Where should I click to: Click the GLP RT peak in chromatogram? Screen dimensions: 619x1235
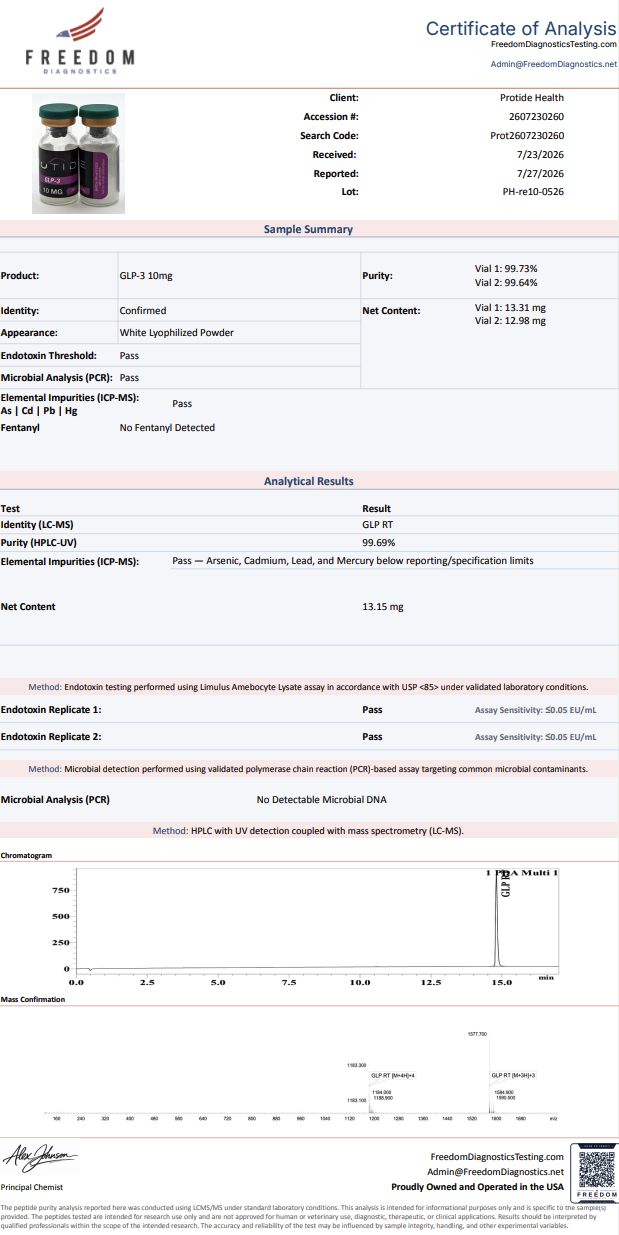click(x=498, y=920)
